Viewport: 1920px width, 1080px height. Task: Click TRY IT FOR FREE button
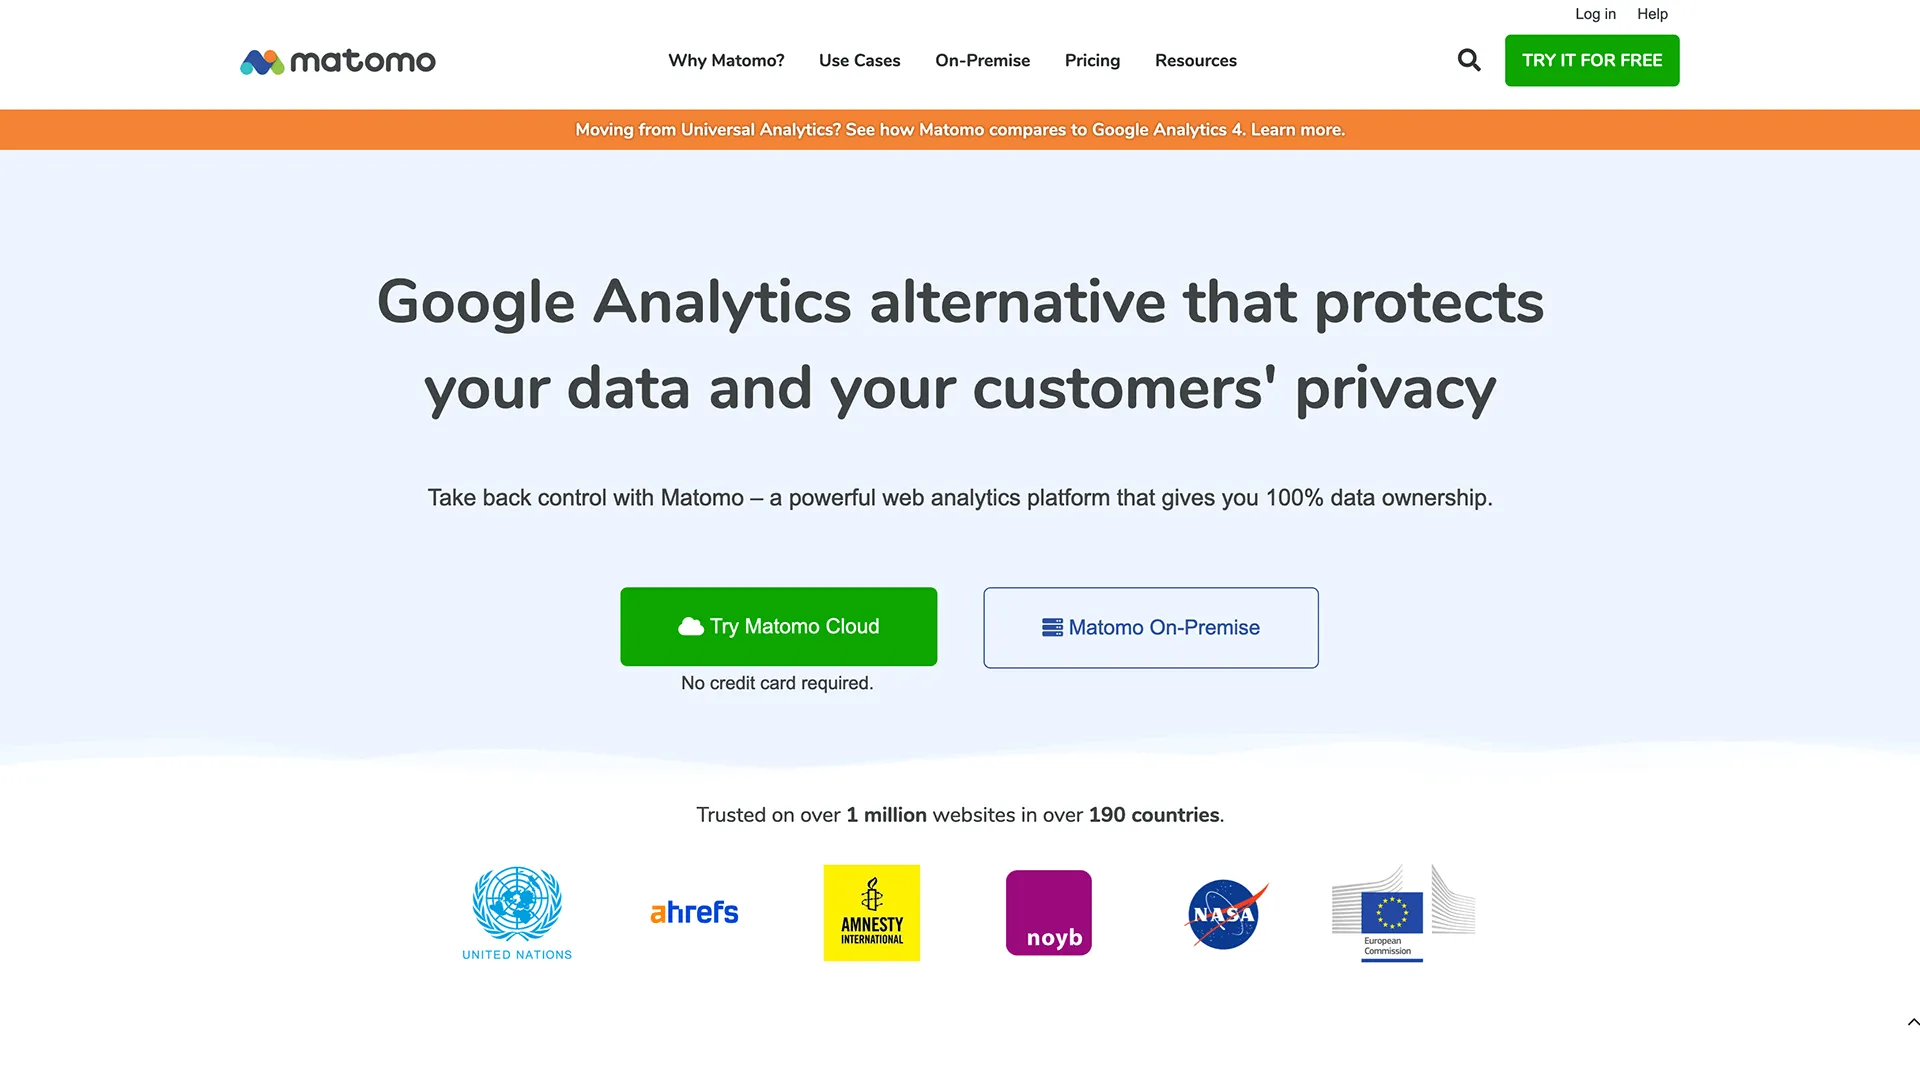point(1591,61)
